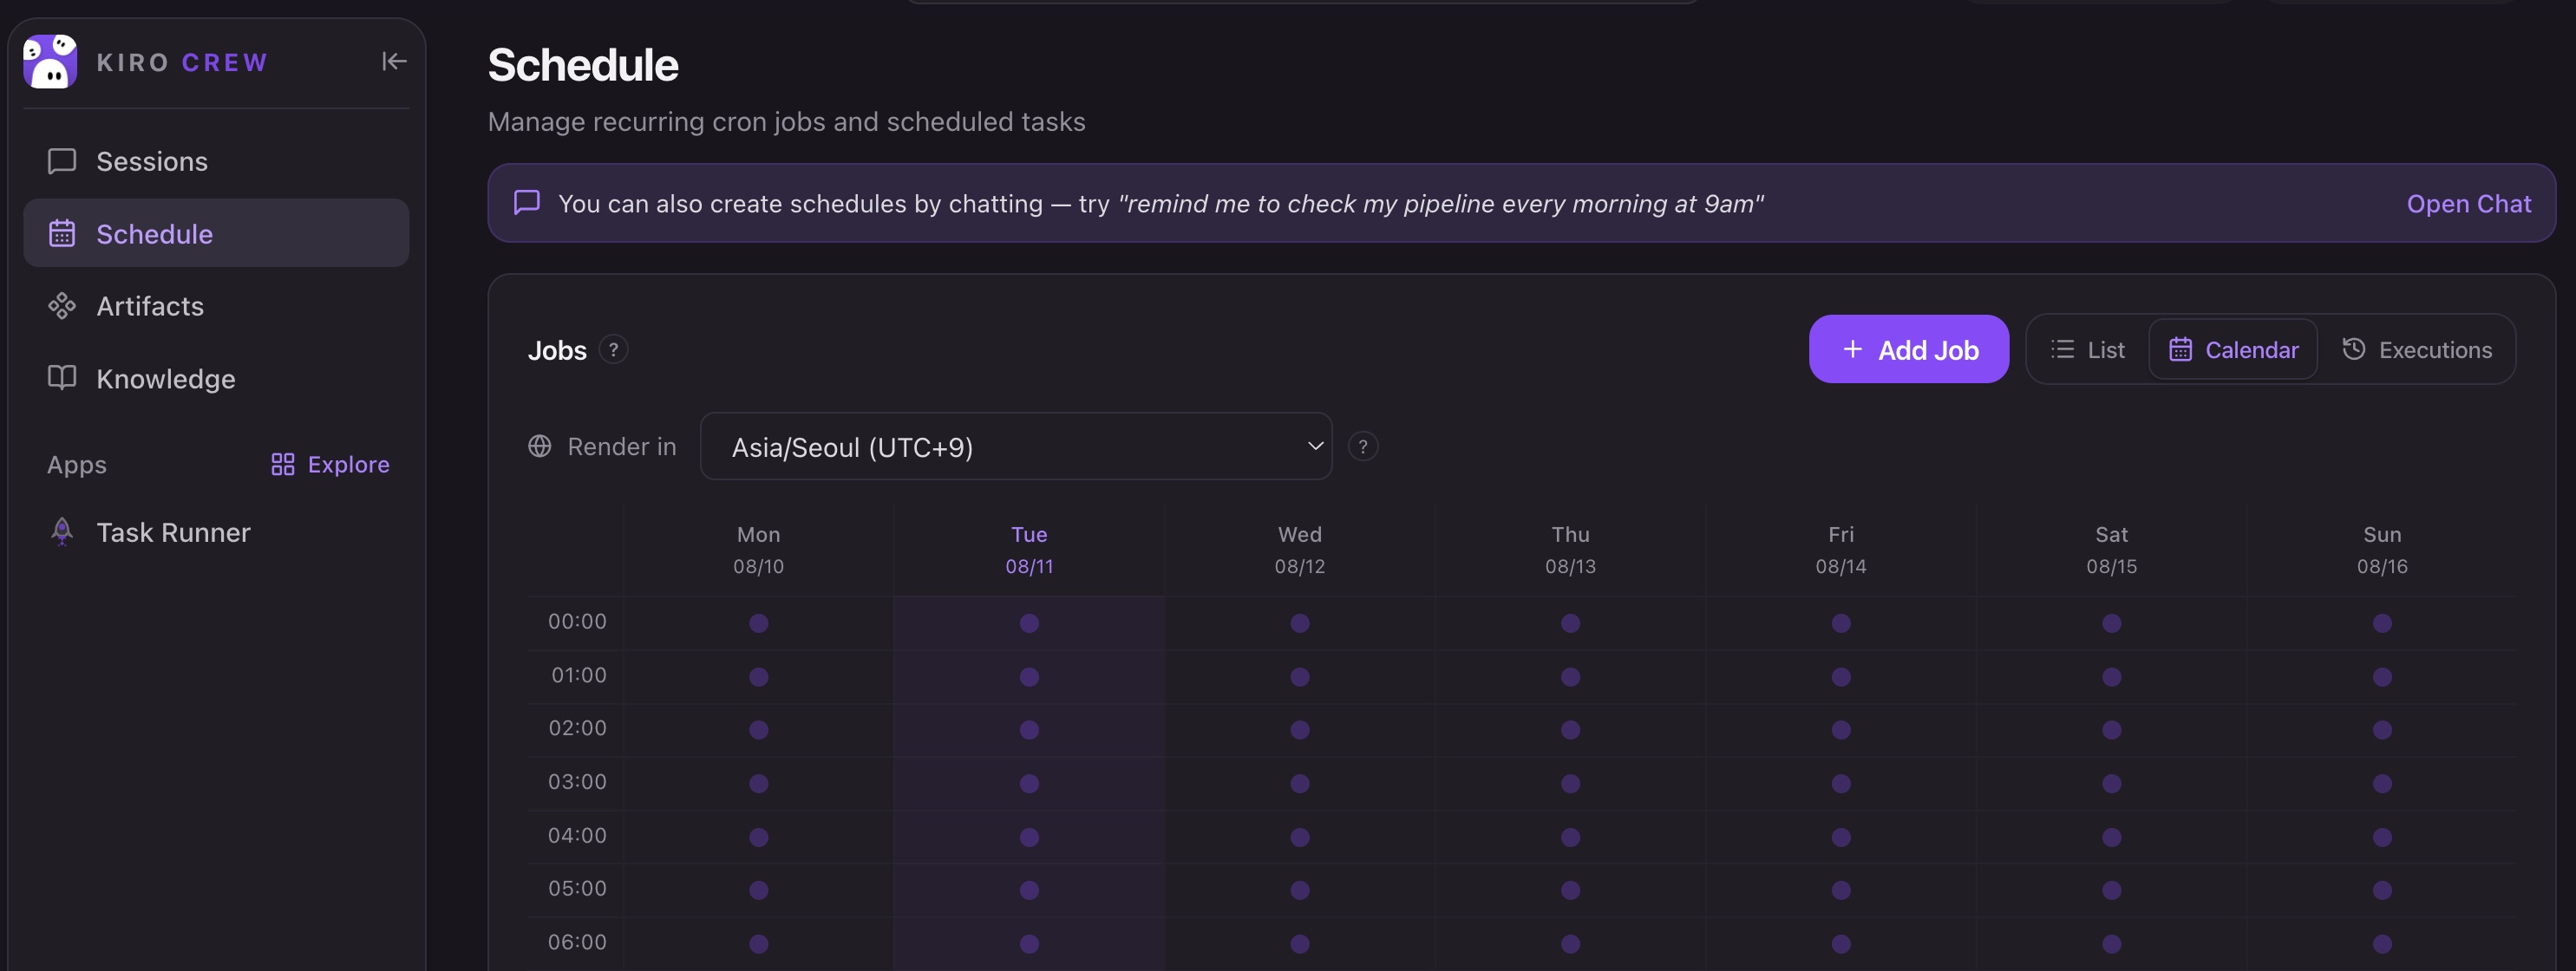Click the Artifacts diamond icon
Viewport: 2576px width, 971px height.
point(62,306)
